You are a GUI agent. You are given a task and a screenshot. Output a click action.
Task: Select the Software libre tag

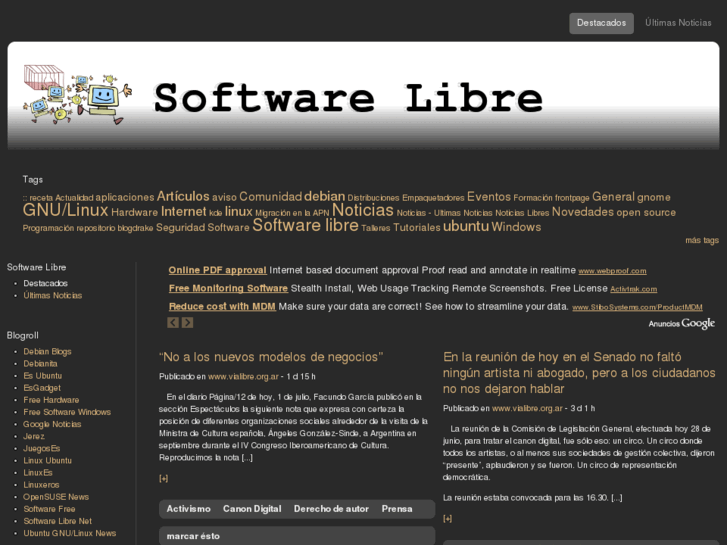click(x=305, y=225)
